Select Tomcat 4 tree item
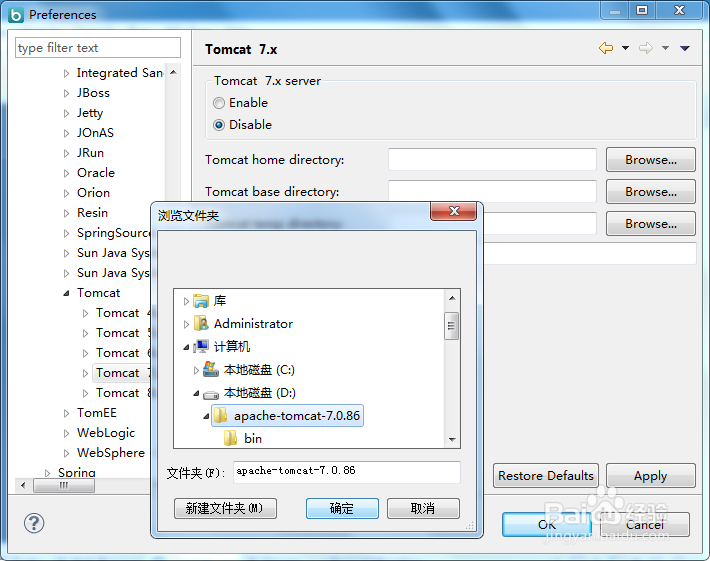The image size is (710, 561). click(x=122, y=313)
